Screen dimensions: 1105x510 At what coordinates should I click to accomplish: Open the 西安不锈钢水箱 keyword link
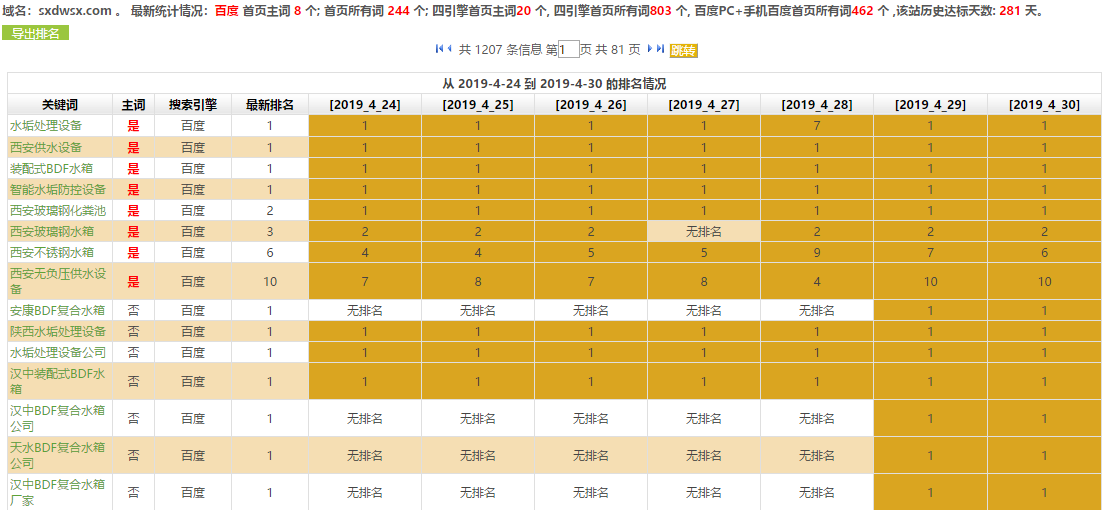tap(52, 252)
